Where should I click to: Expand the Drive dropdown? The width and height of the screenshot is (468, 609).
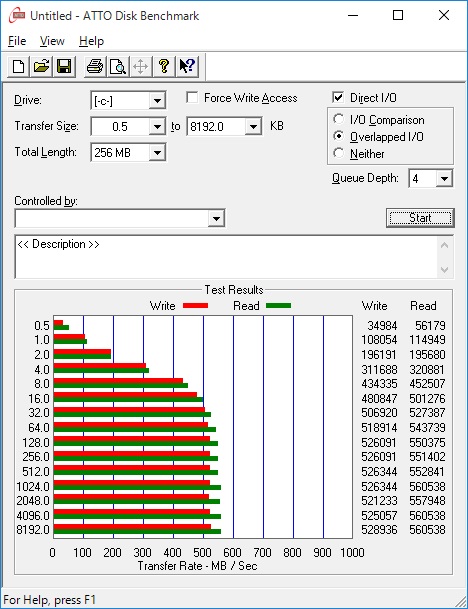point(157,101)
